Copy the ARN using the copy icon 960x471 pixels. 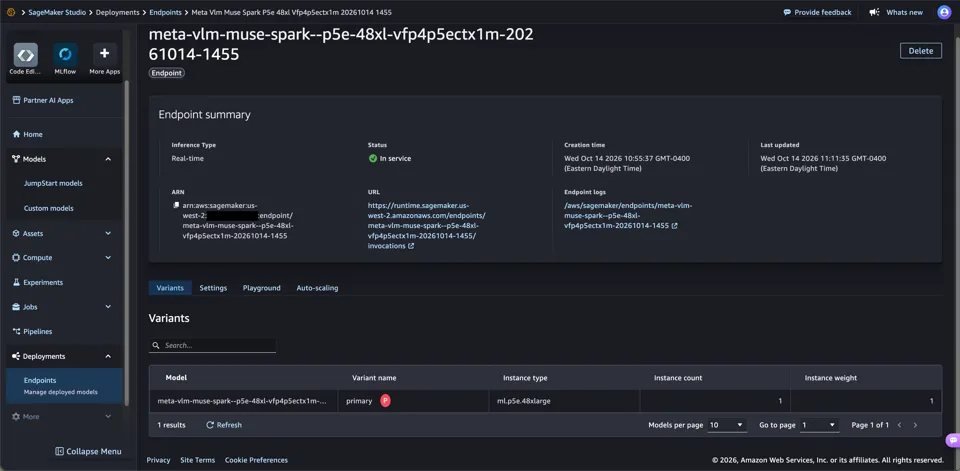[x=176, y=206]
